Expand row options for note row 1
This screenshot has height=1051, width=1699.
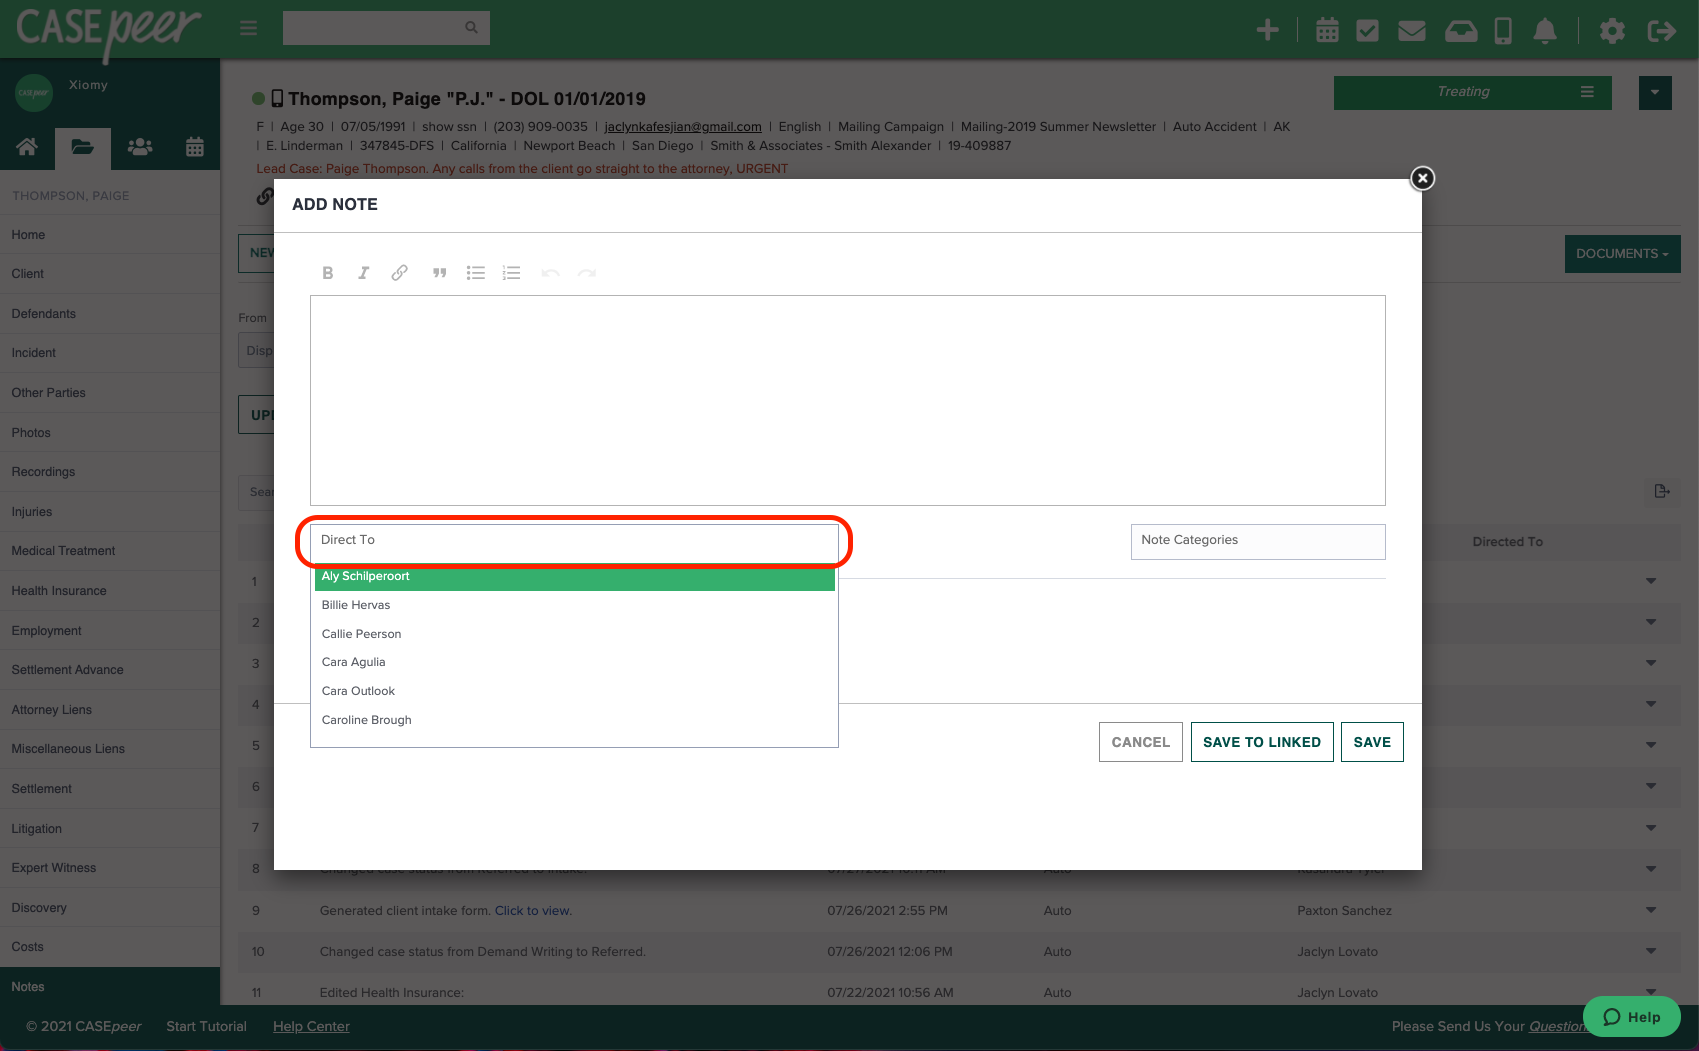click(1651, 581)
